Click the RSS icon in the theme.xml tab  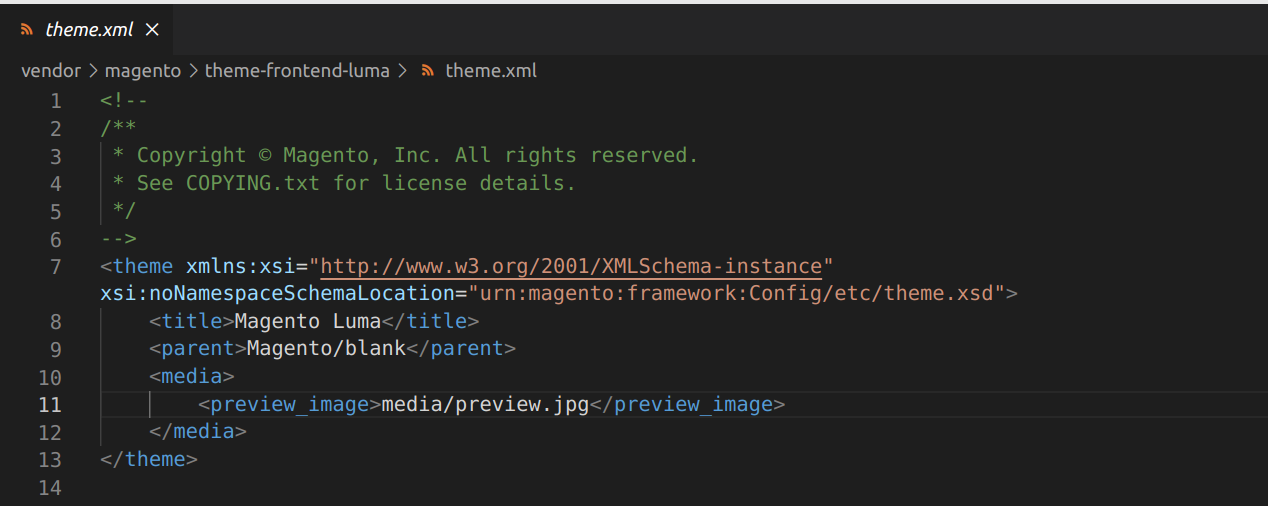pos(27,30)
